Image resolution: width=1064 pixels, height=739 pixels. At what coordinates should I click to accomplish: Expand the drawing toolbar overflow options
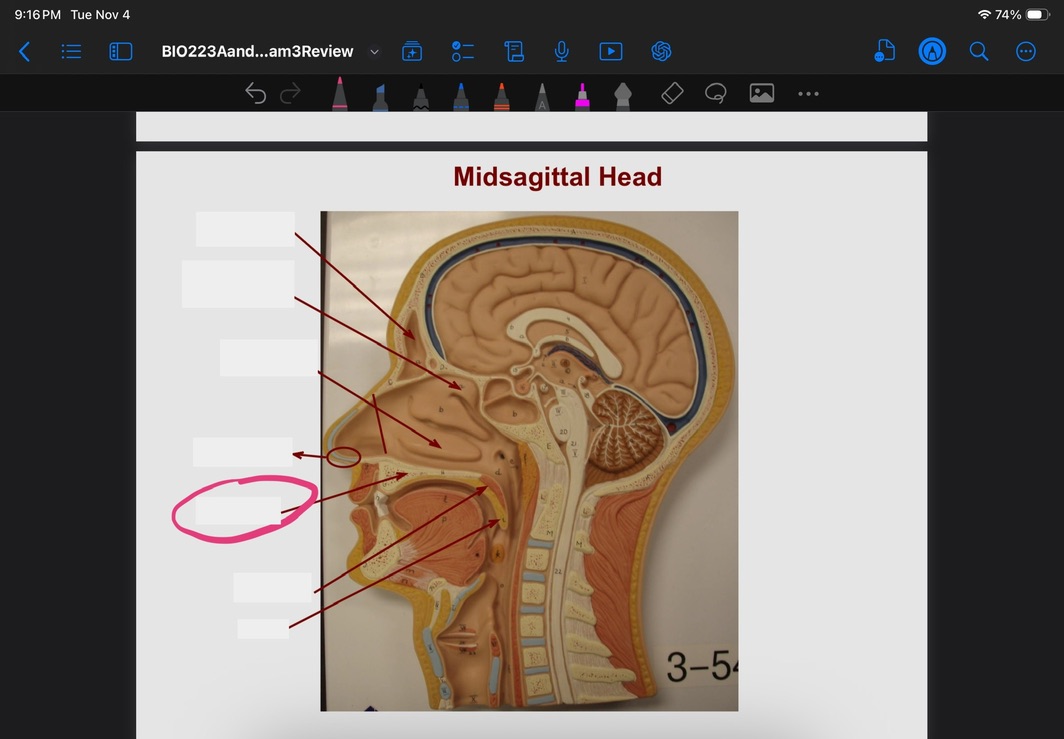click(x=808, y=94)
